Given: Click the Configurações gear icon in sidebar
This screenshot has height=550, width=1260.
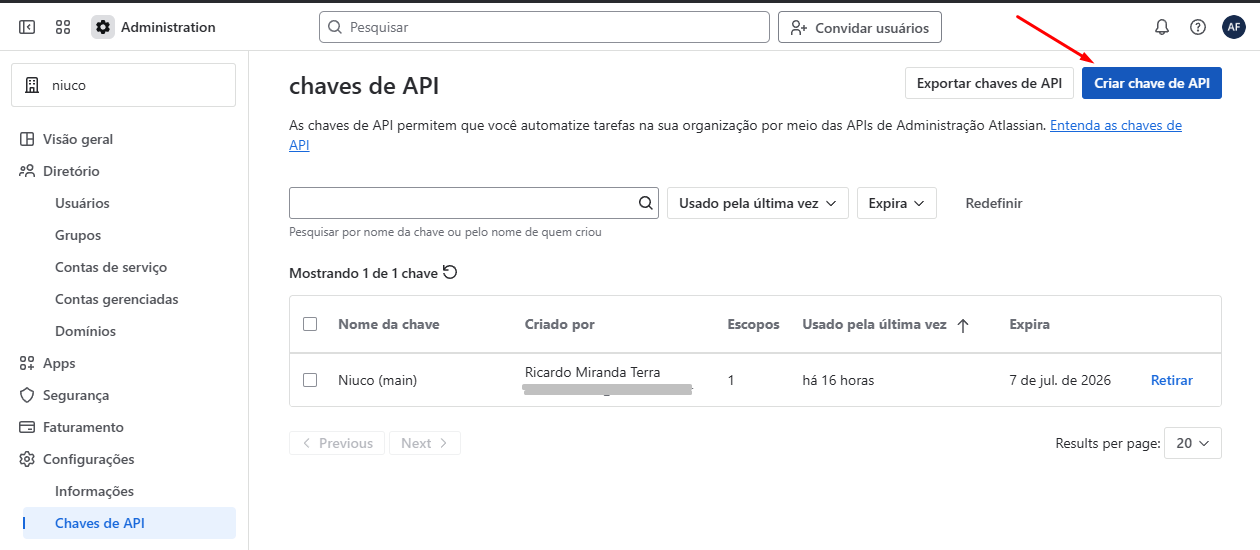Looking at the screenshot, I should coord(27,459).
